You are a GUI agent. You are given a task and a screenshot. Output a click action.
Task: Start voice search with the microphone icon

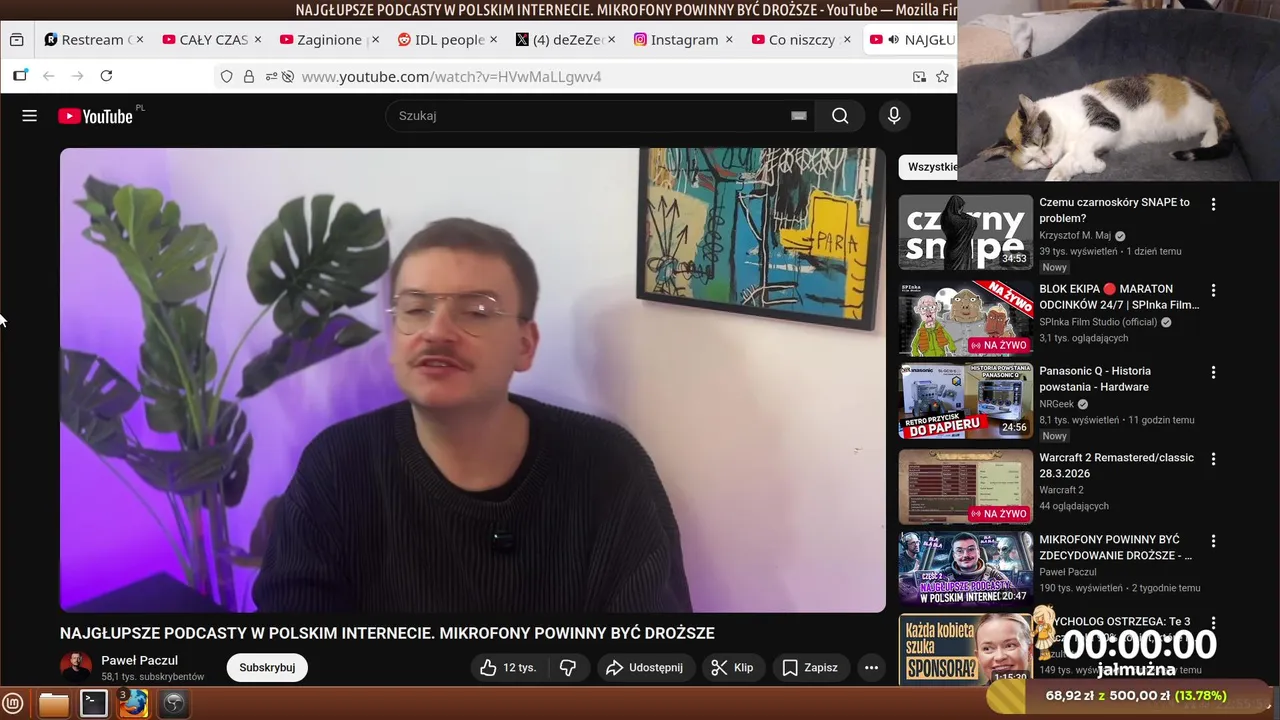pos(894,116)
